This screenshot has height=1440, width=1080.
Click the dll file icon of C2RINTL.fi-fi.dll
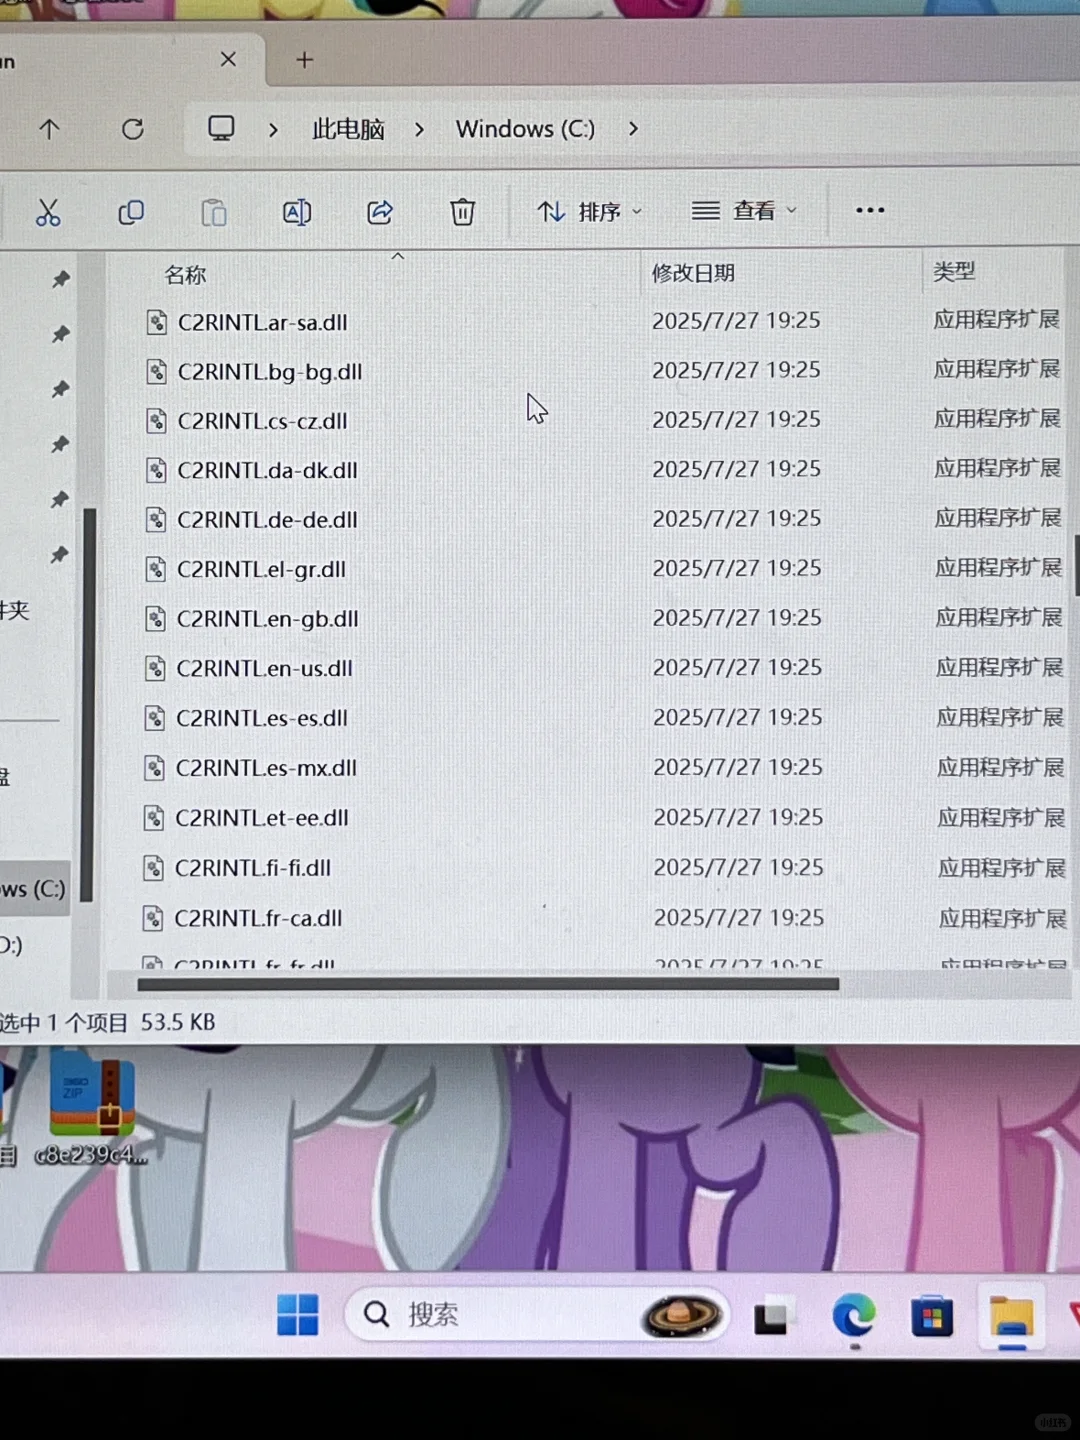tap(153, 868)
